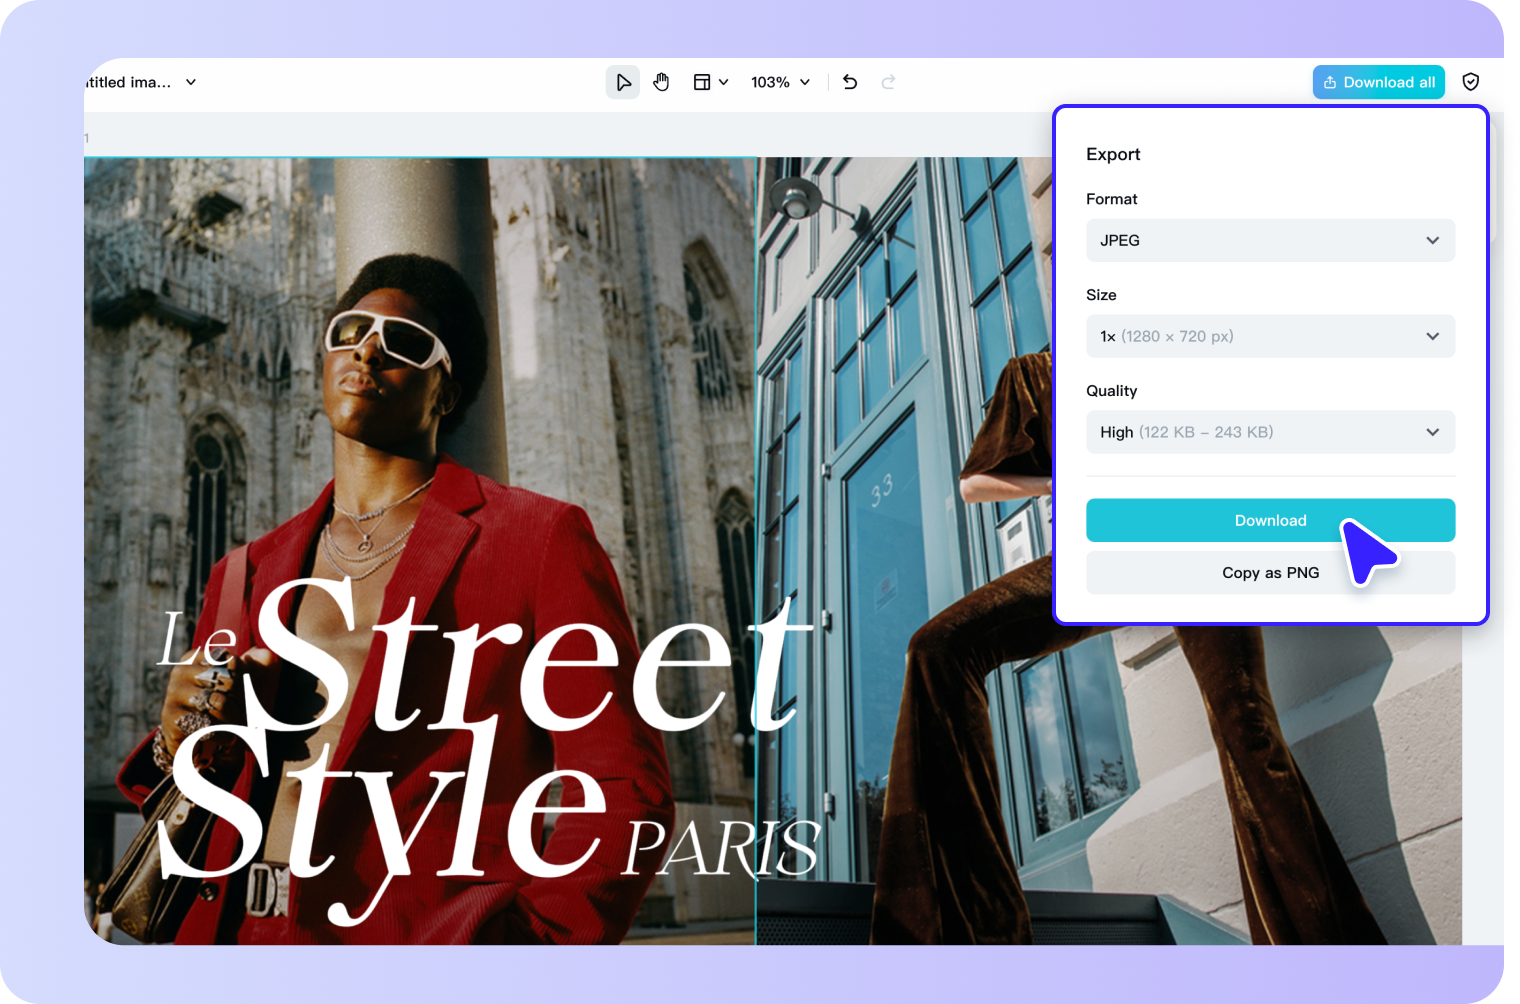Activate the hand pan tool
This screenshot has height=1004, width=1520.
click(x=661, y=81)
